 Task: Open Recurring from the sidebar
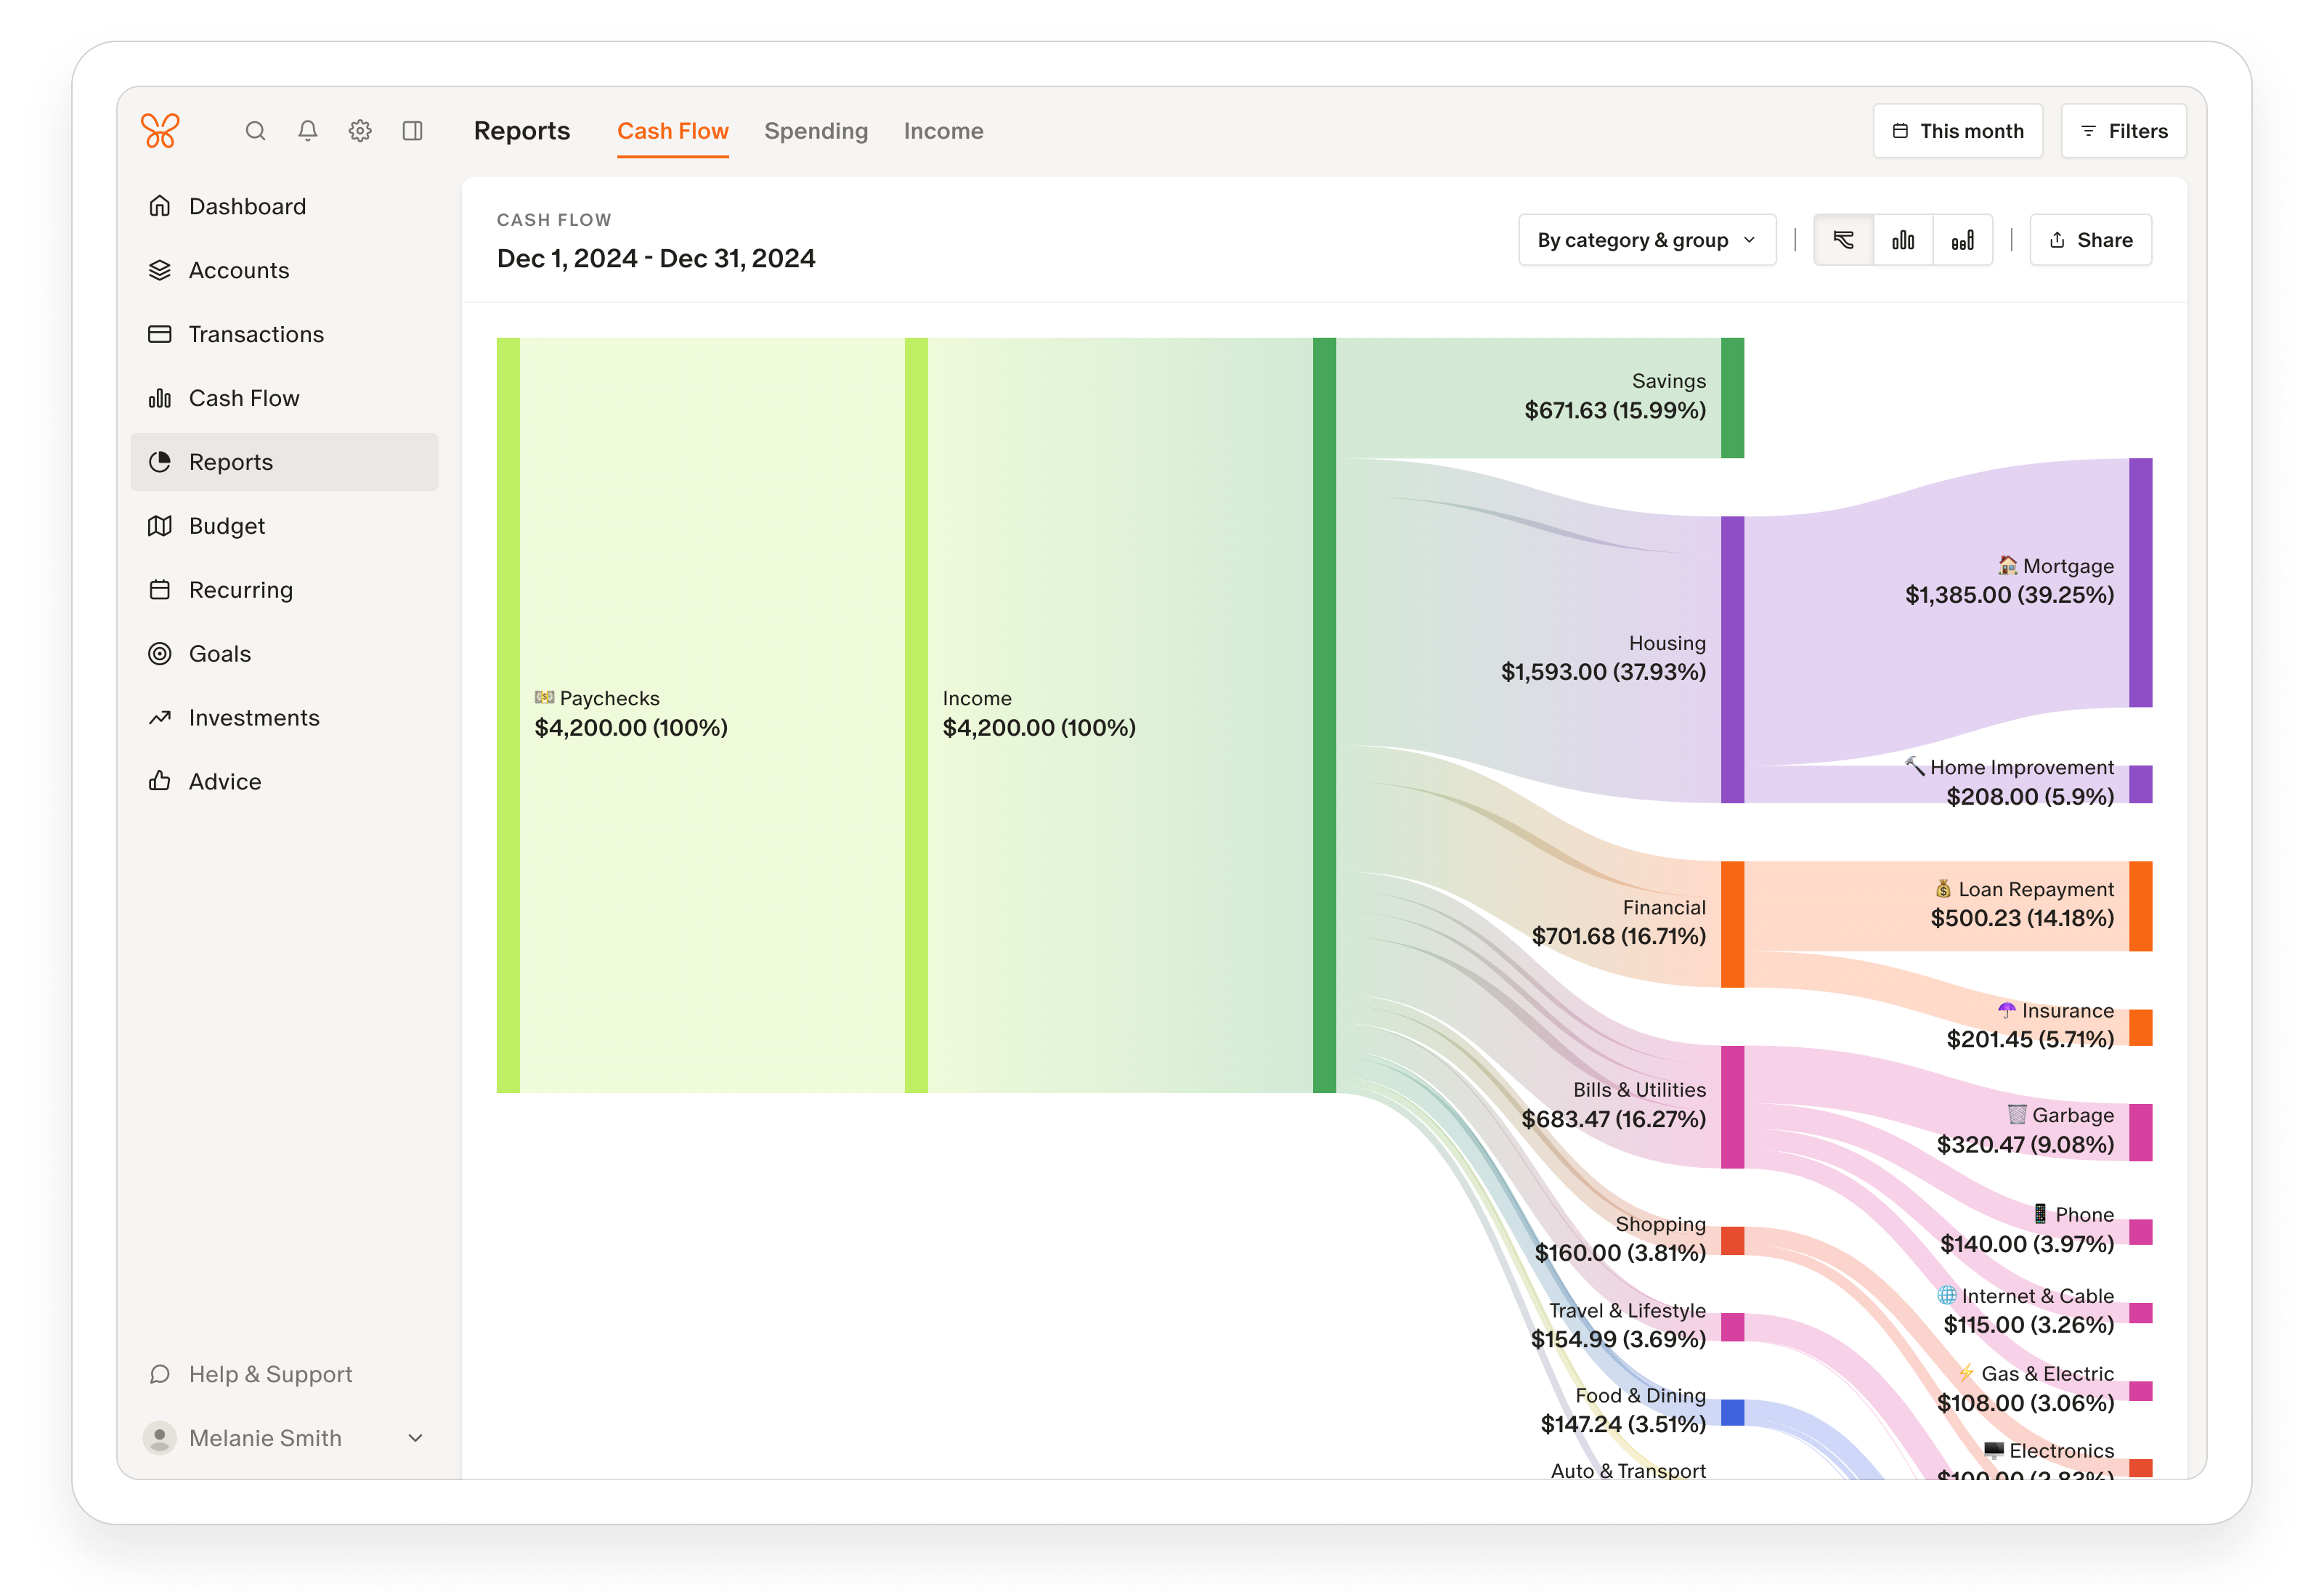click(240, 590)
